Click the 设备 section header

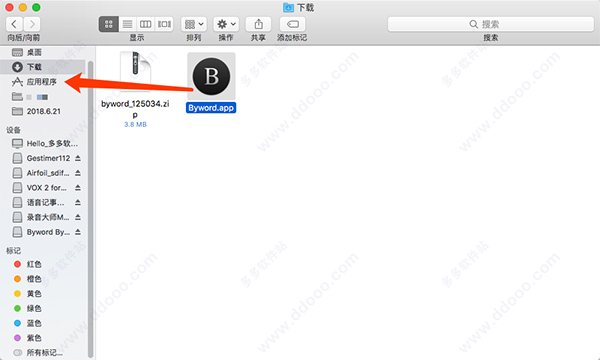[13, 130]
